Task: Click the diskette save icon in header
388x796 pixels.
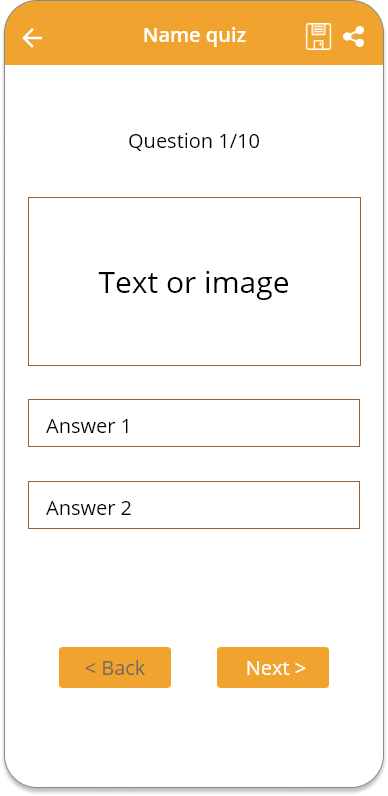Action: coord(318,37)
